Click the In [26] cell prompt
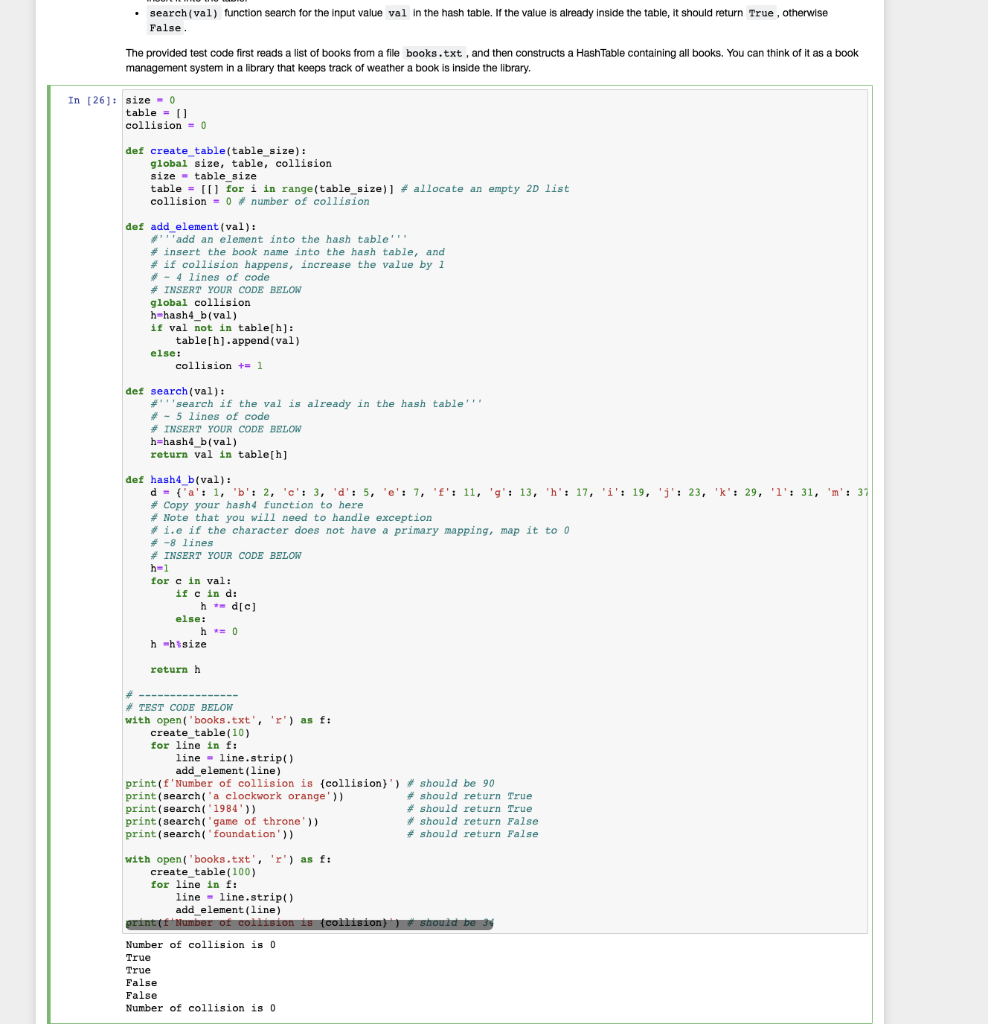This screenshot has height=1024, width=988. 92,100
